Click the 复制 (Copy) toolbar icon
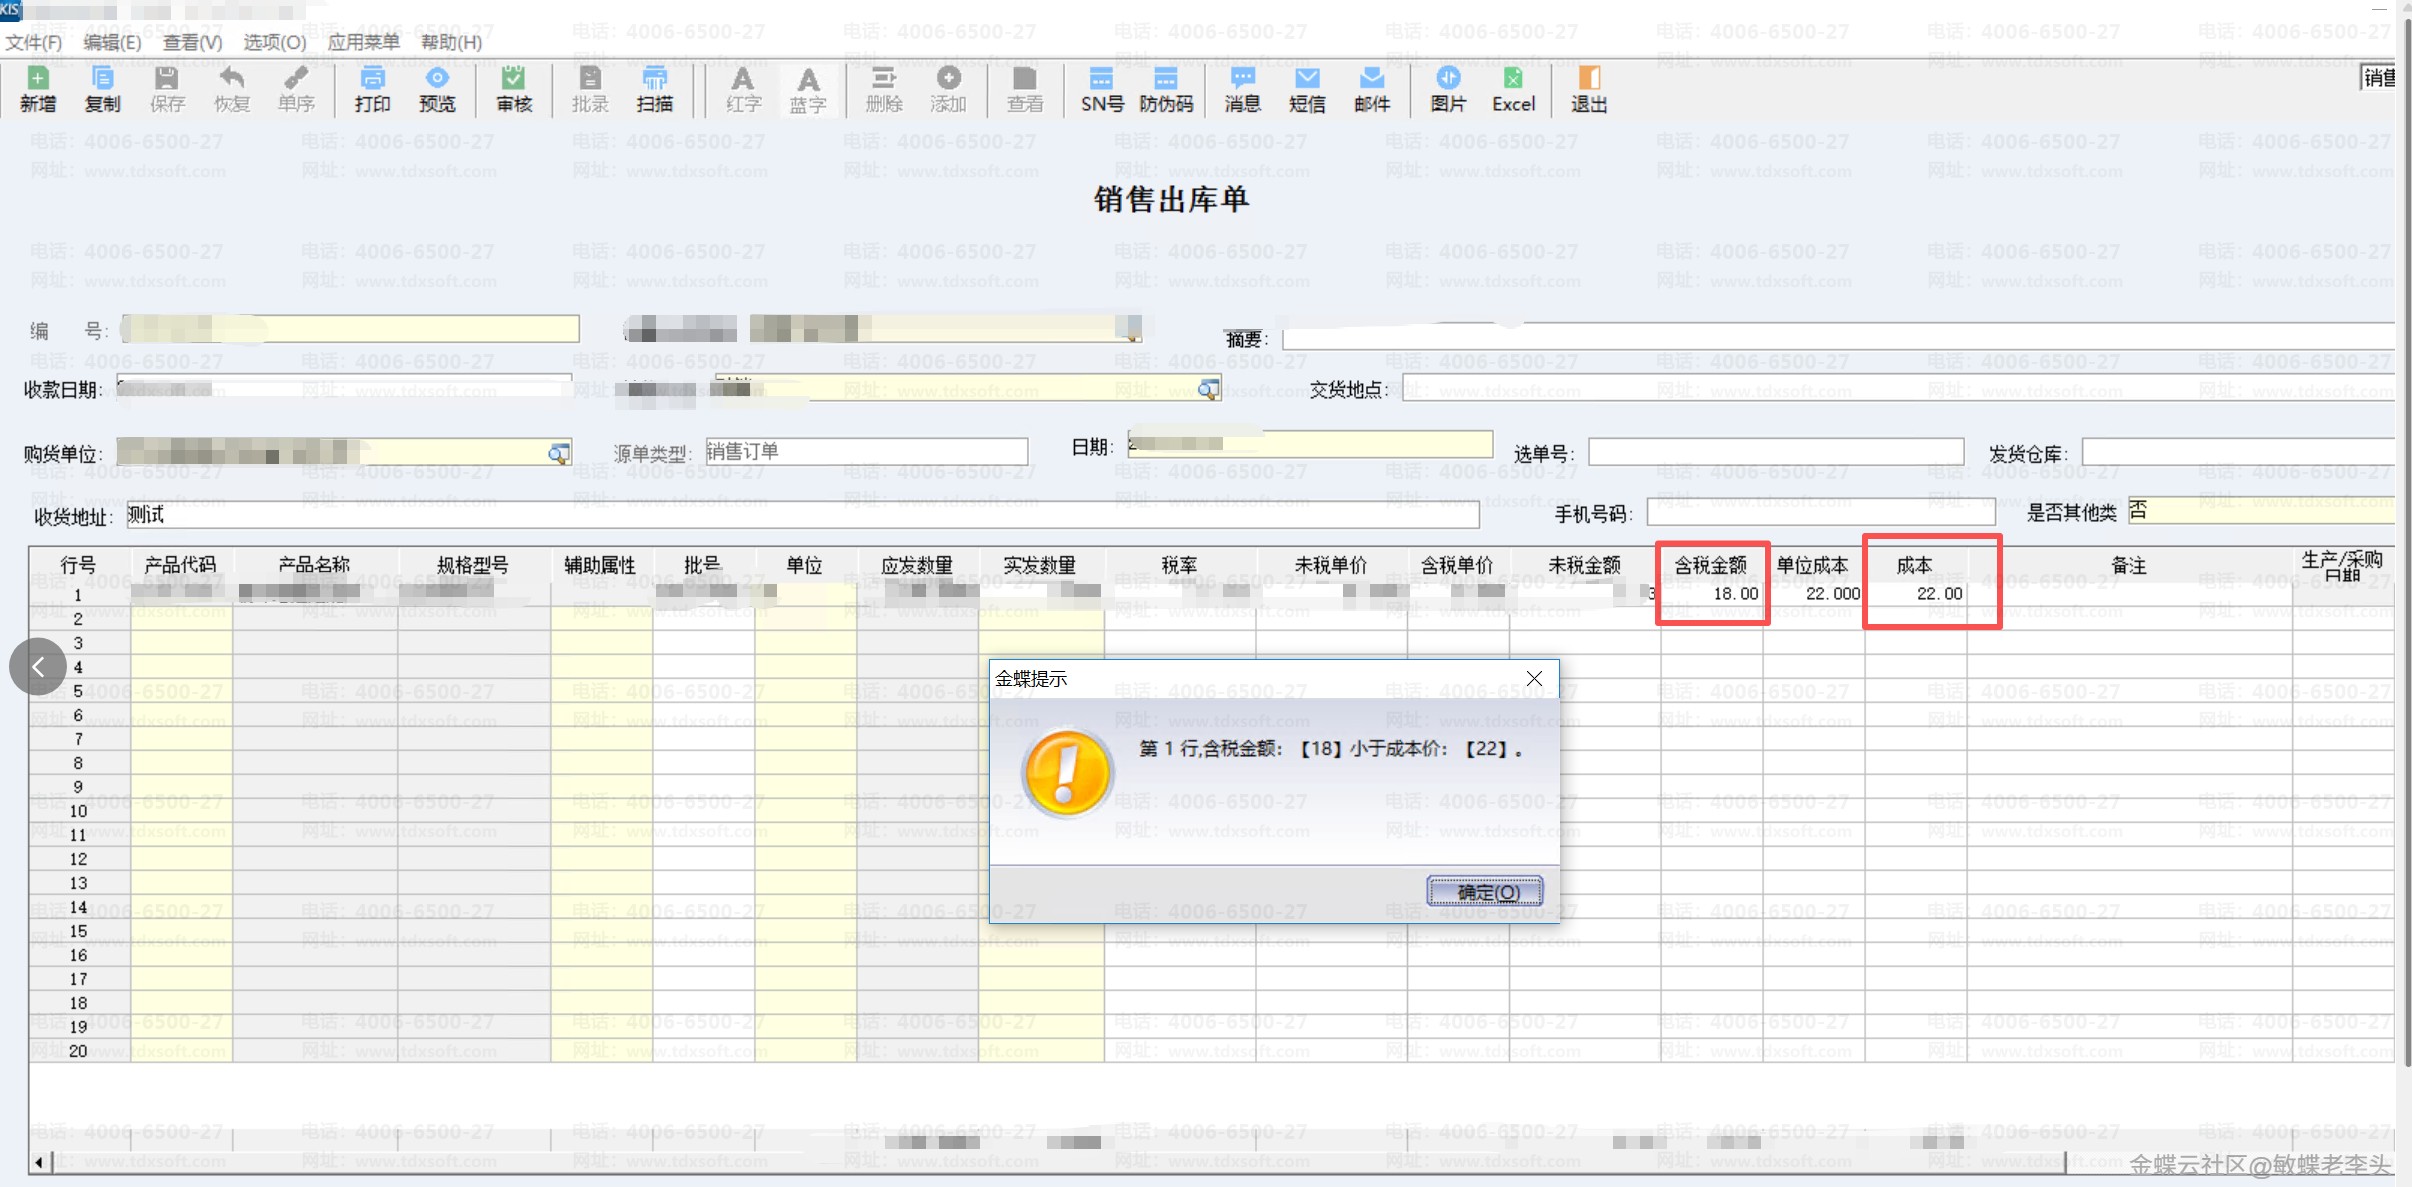The height and width of the screenshot is (1187, 2412). coord(102,89)
